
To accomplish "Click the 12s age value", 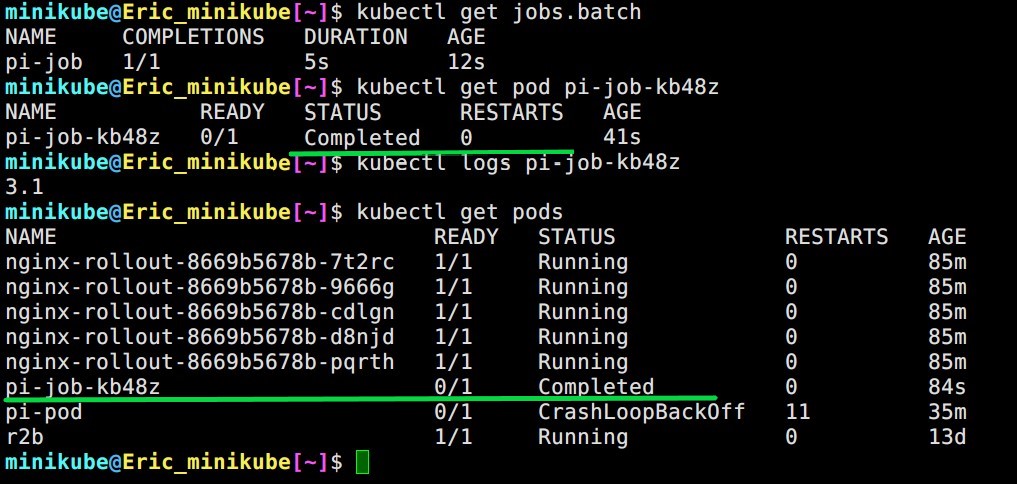I will pos(466,62).
